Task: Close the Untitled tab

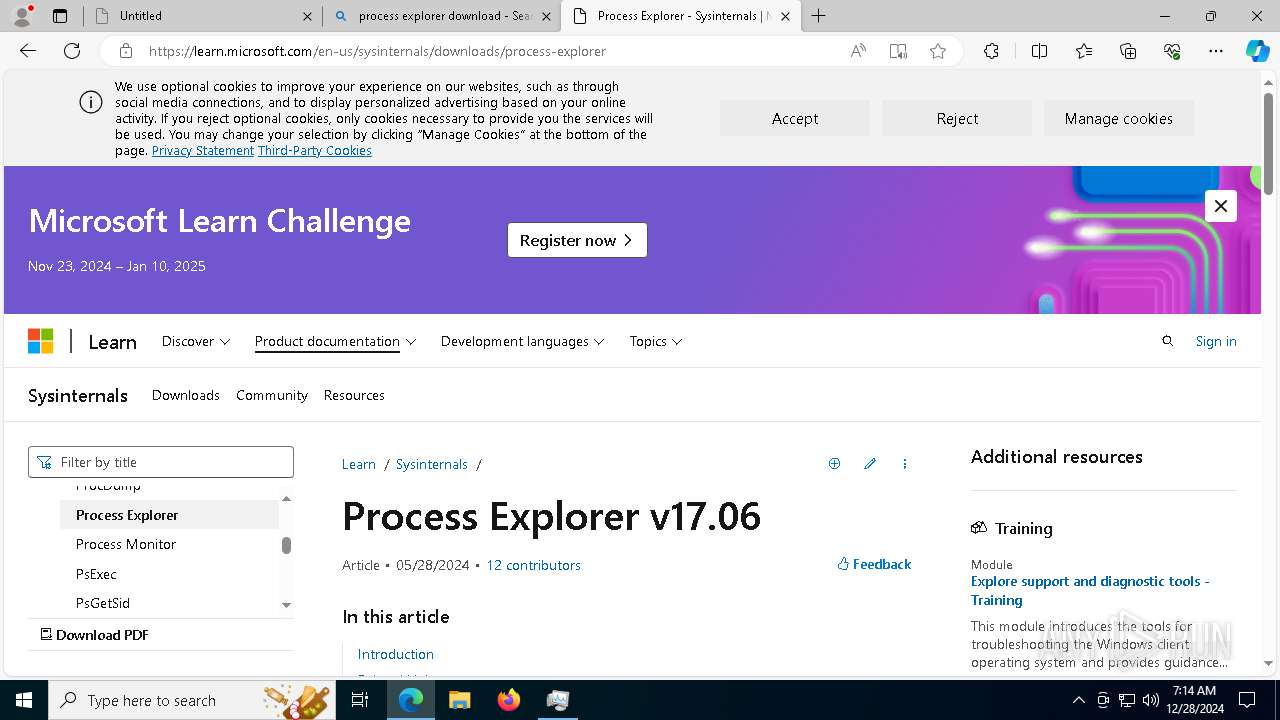Action: point(307,16)
